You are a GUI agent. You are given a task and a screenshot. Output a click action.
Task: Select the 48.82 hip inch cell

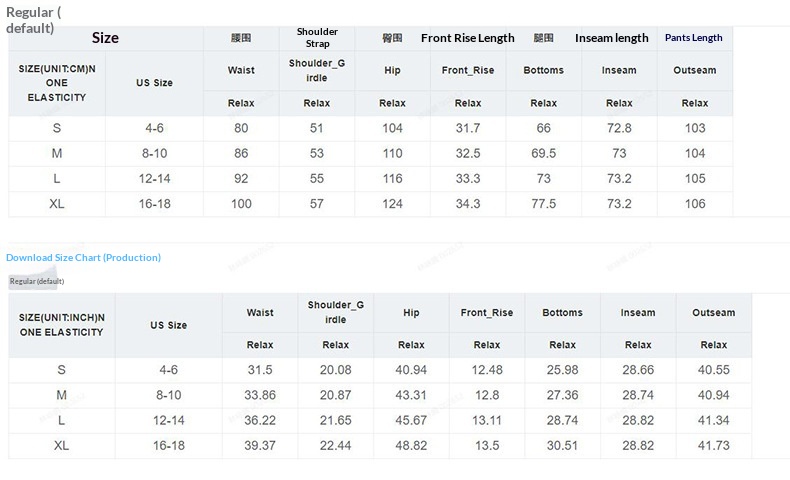coord(411,445)
